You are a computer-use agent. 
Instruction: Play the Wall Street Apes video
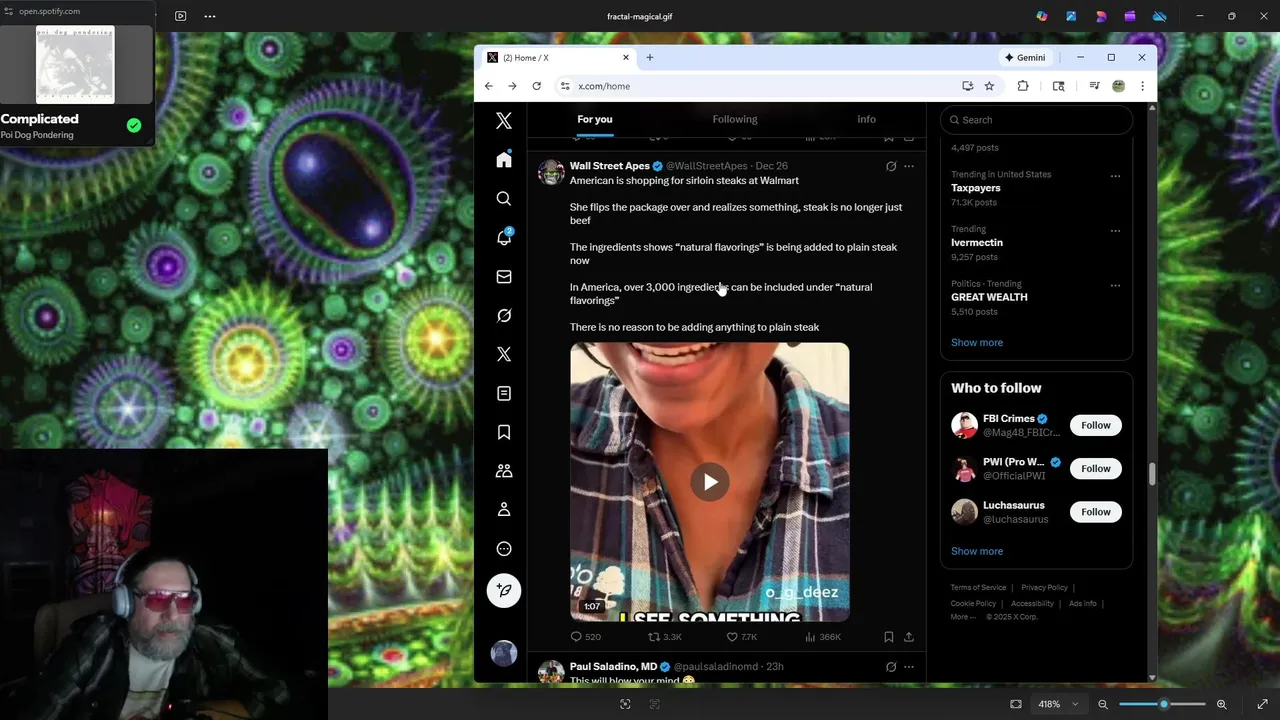(710, 482)
